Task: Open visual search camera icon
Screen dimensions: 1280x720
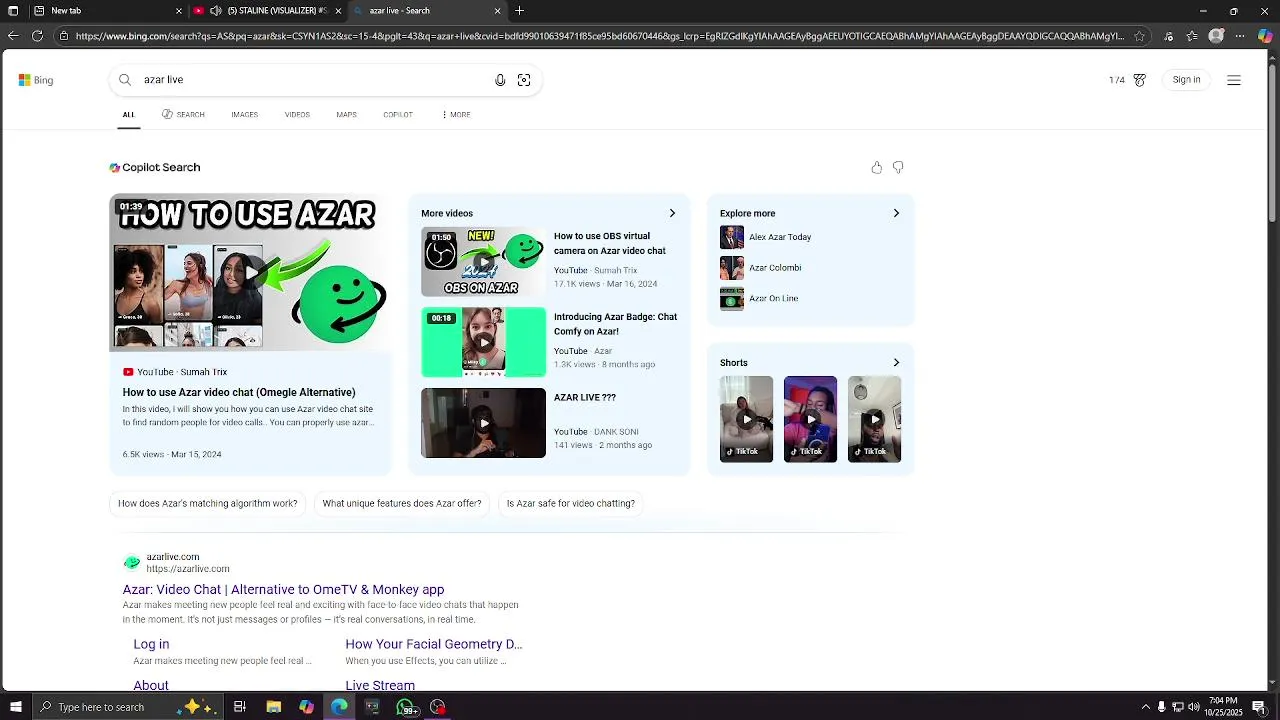Action: pyautogui.click(x=524, y=80)
